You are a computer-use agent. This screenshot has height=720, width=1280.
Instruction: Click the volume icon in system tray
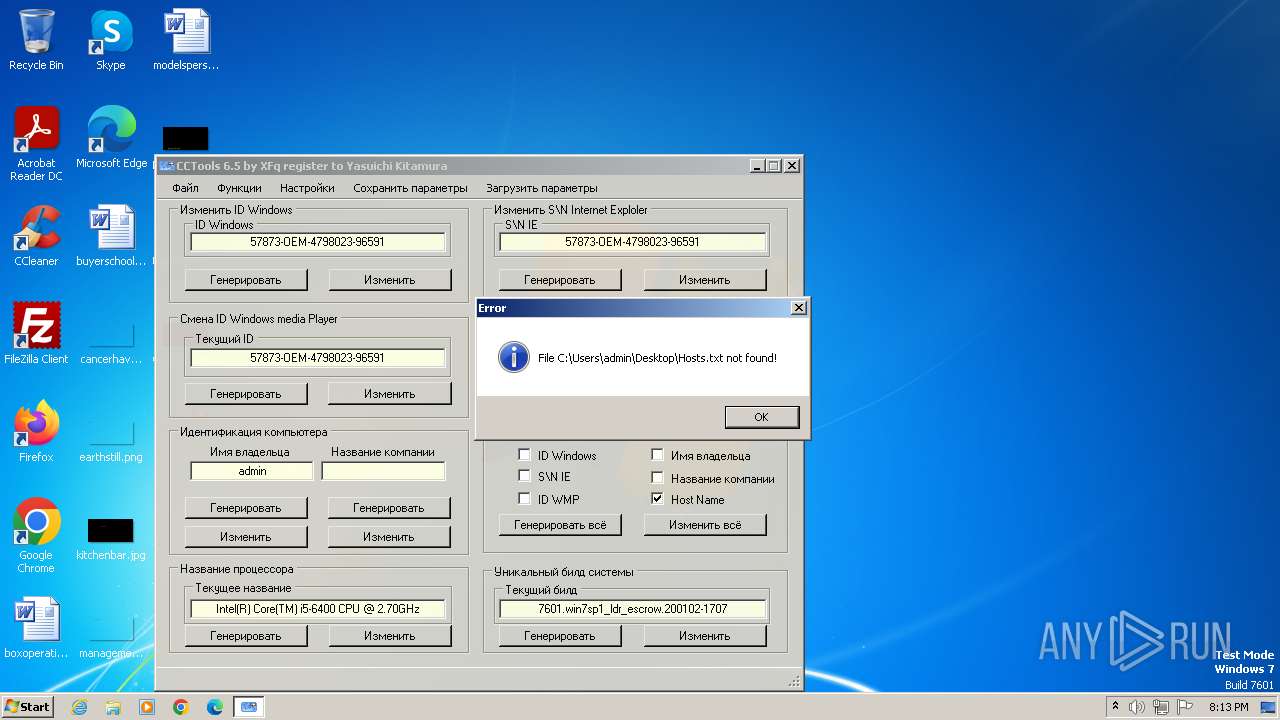(x=1137, y=707)
